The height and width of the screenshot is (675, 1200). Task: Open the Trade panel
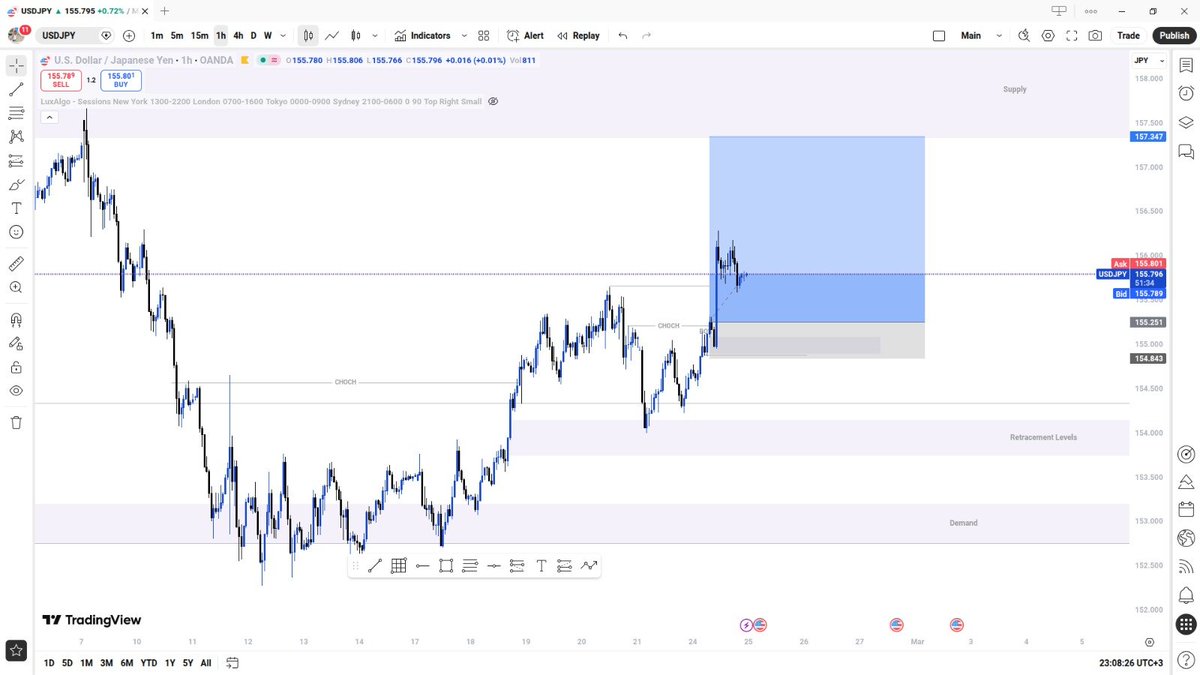point(1128,35)
